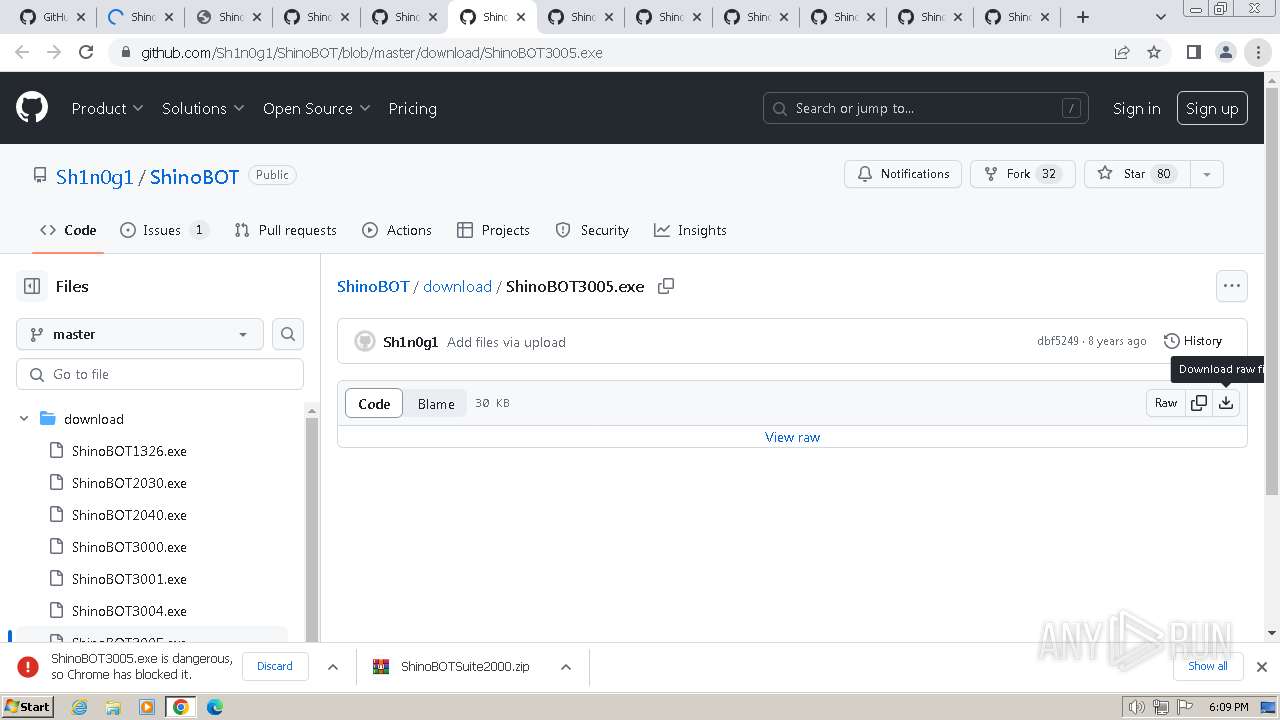Click Show all downloads
The height and width of the screenshot is (720, 1280).
(1208, 666)
